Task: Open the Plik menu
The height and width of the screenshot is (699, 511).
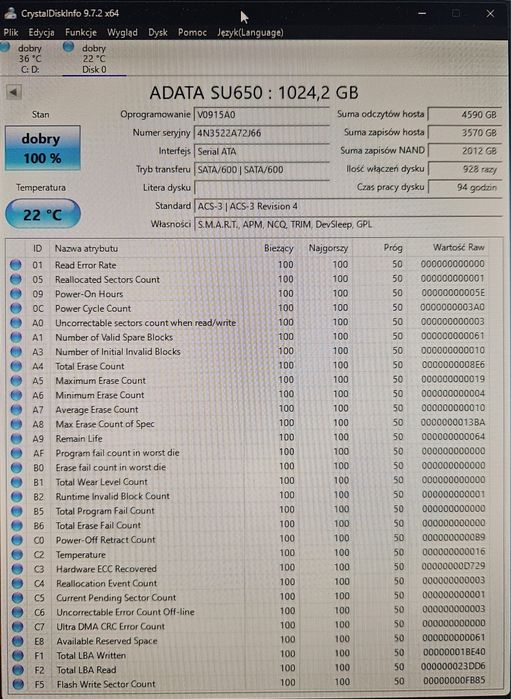Action: coord(11,33)
